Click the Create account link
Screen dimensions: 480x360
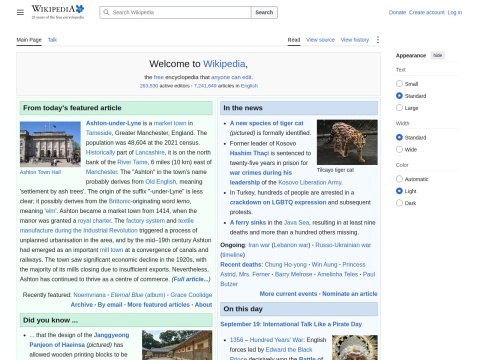[x=427, y=12]
